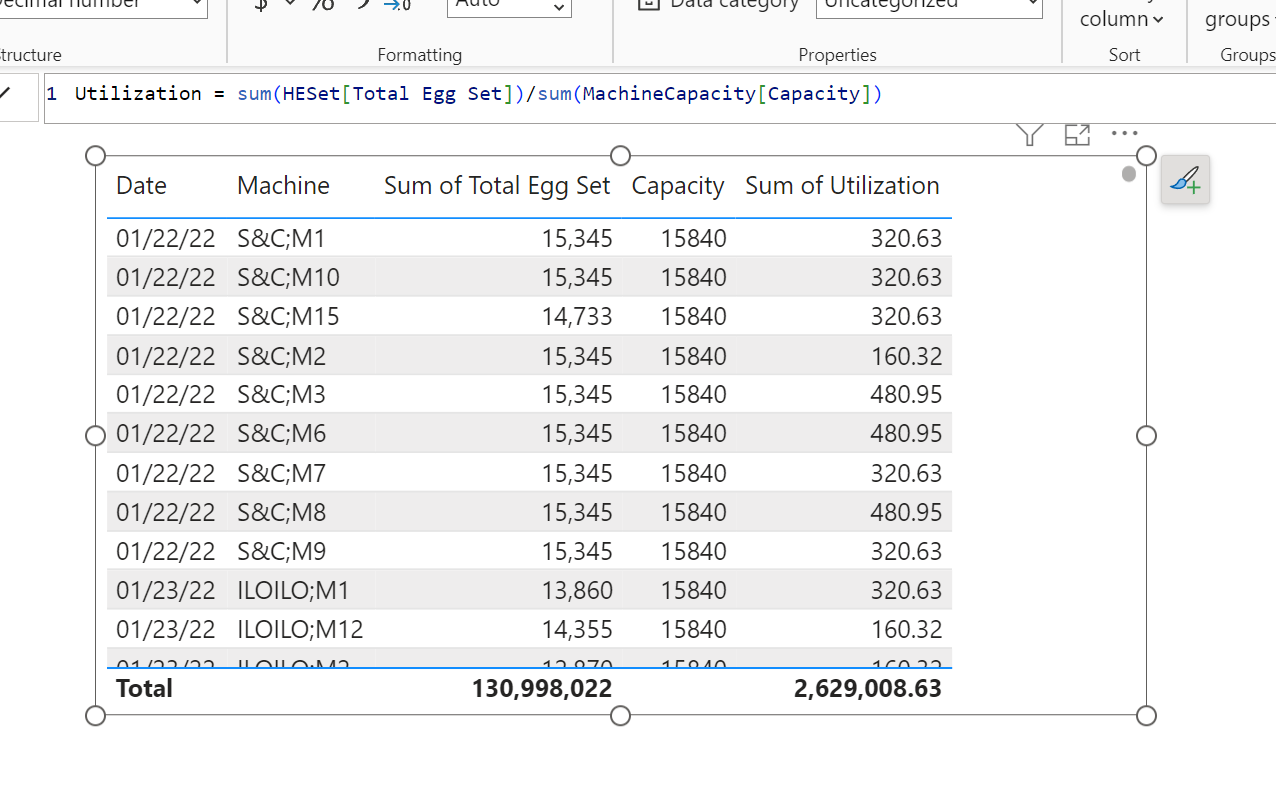The height and width of the screenshot is (793, 1276).
Task: Select the S&C;M7 machine cell
Action: point(281,473)
